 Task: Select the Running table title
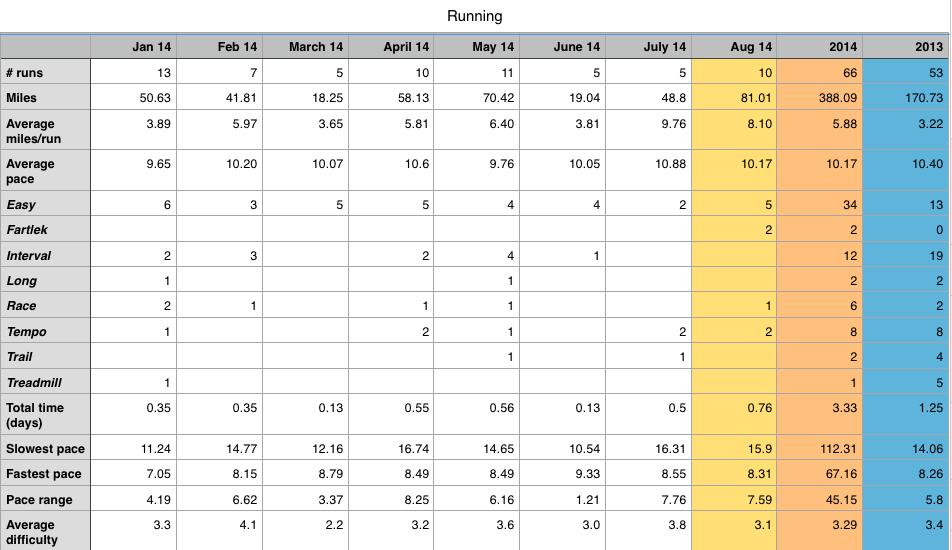click(x=474, y=16)
